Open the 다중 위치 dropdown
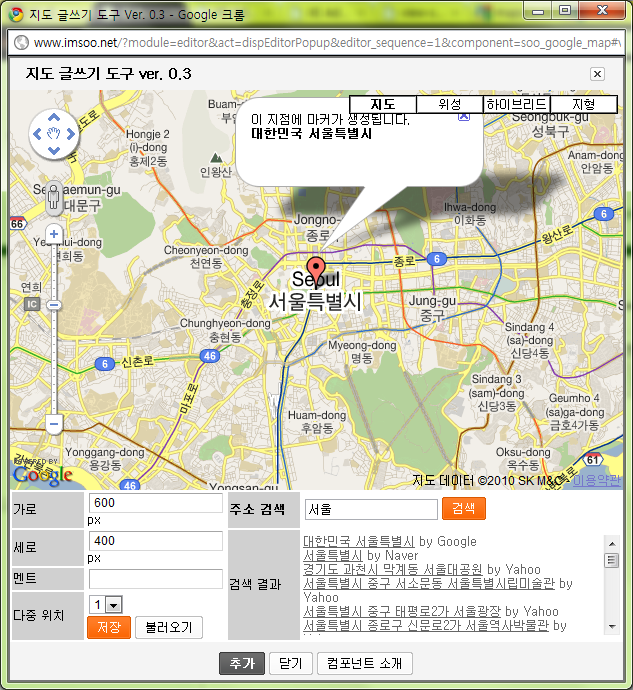 [x=106, y=605]
